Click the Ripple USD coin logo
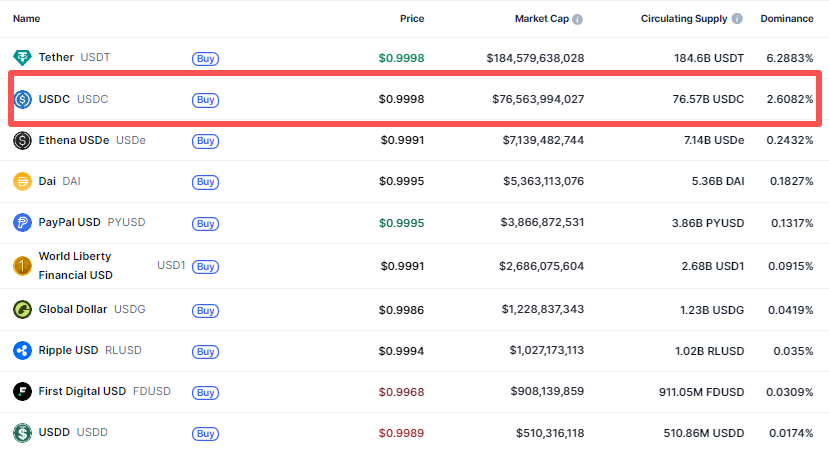829x453 pixels. pos(22,351)
